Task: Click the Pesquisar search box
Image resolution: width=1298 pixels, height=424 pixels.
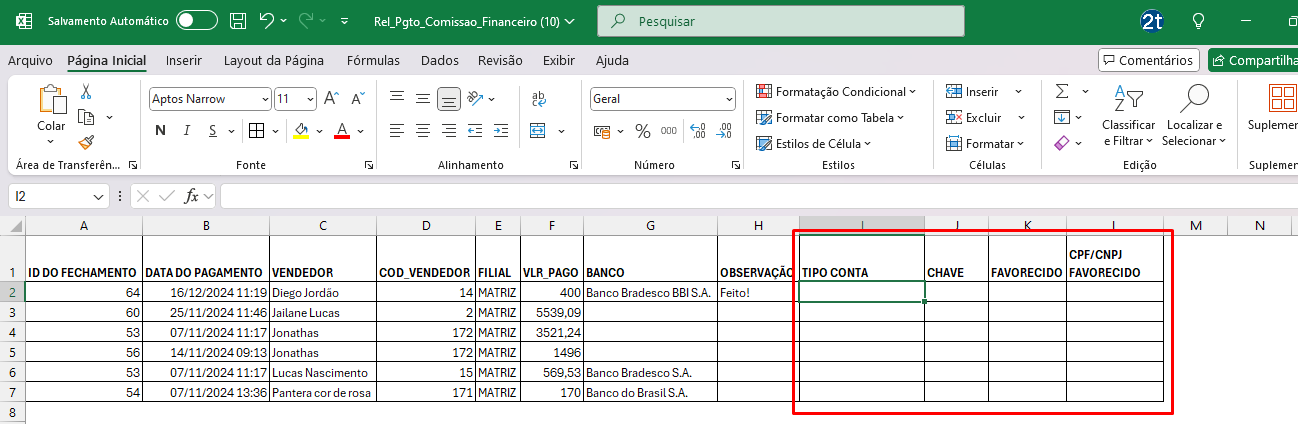Action: tap(780, 21)
